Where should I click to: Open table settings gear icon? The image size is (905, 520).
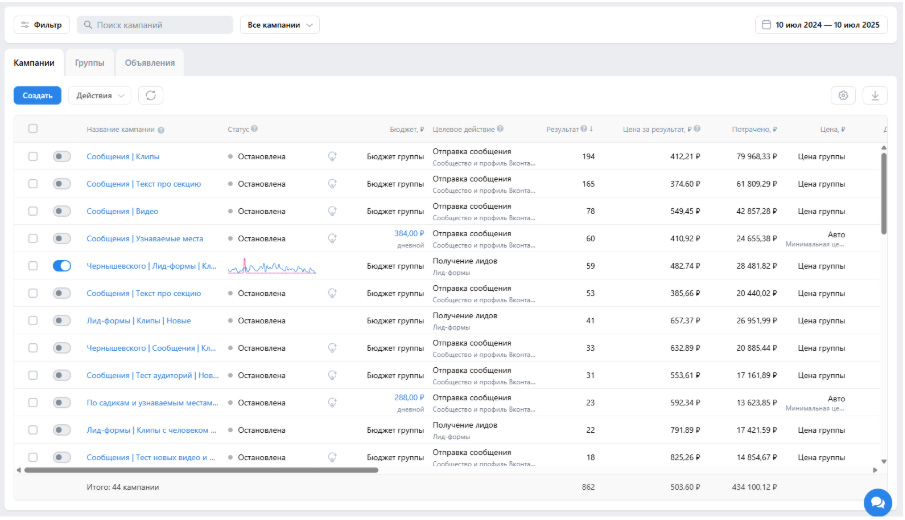click(x=843, y=95)
